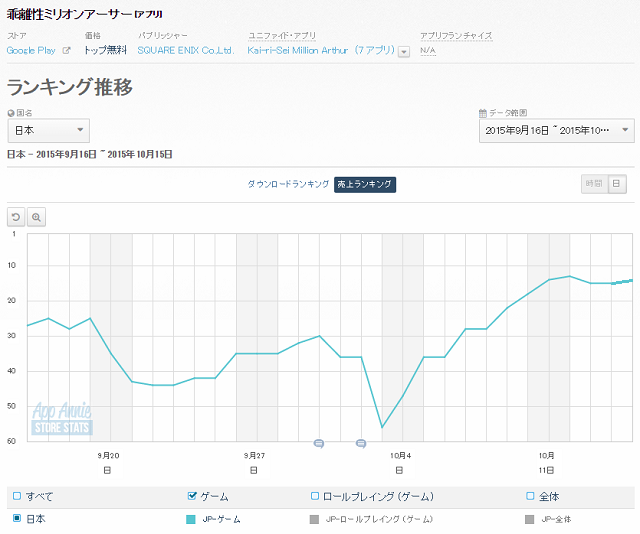Switch to hourly 時間 view
Viewport: 640px width, 534px height.
(594, 184)
